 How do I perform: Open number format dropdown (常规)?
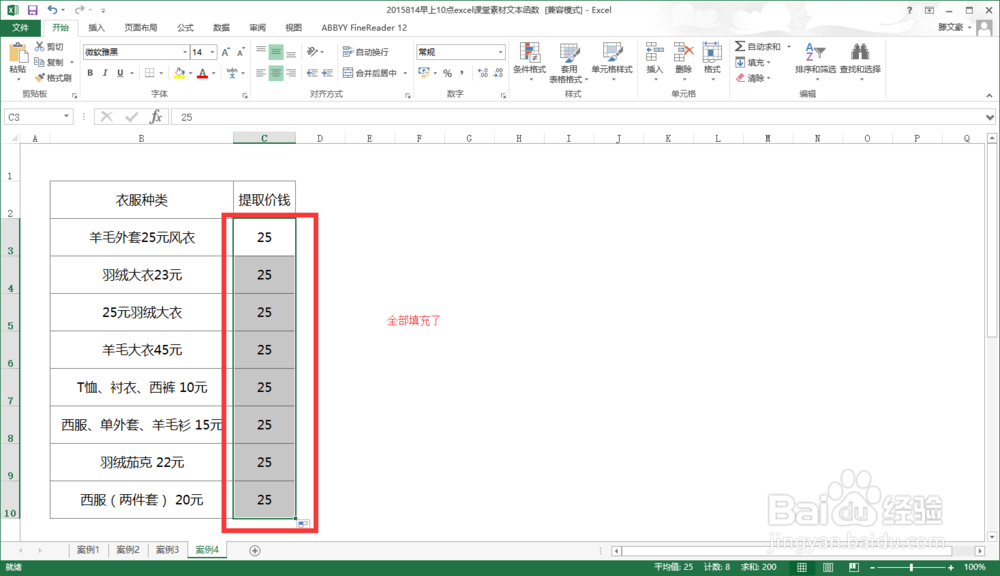(x=501, y=52)
